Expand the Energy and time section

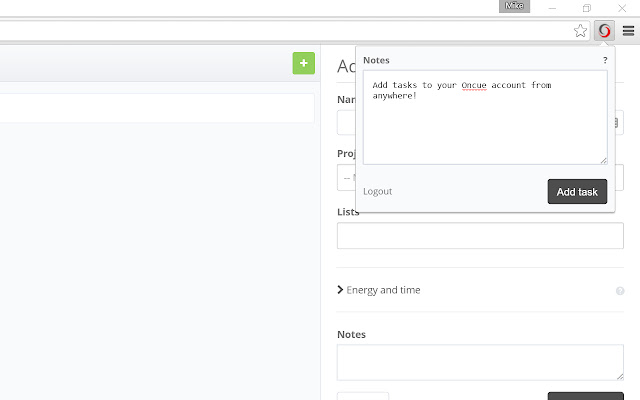click(x=378, y=290)
